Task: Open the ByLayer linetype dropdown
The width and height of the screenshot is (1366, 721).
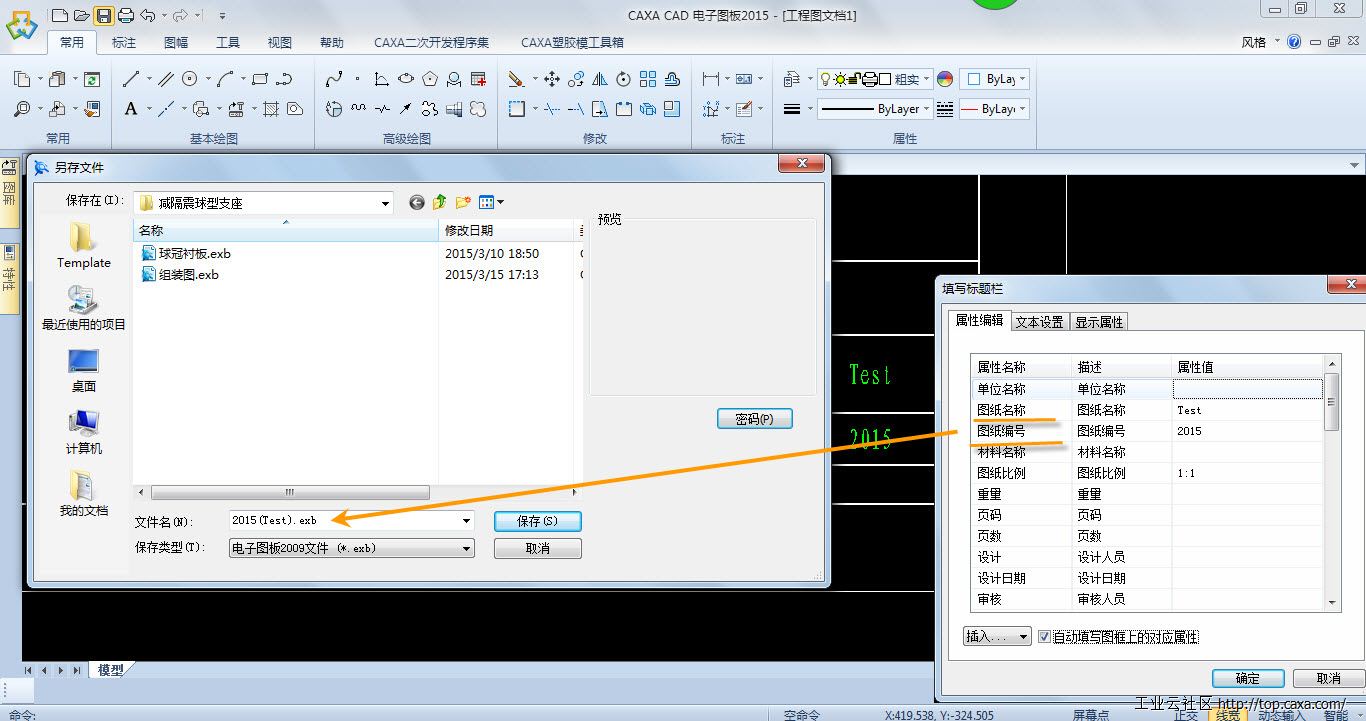Action: point(927,109)
